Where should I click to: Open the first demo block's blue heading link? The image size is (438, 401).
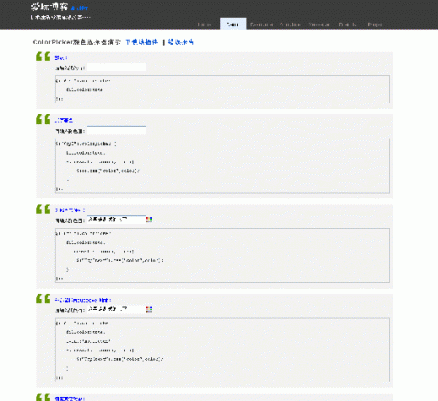[x=61, y=58]
